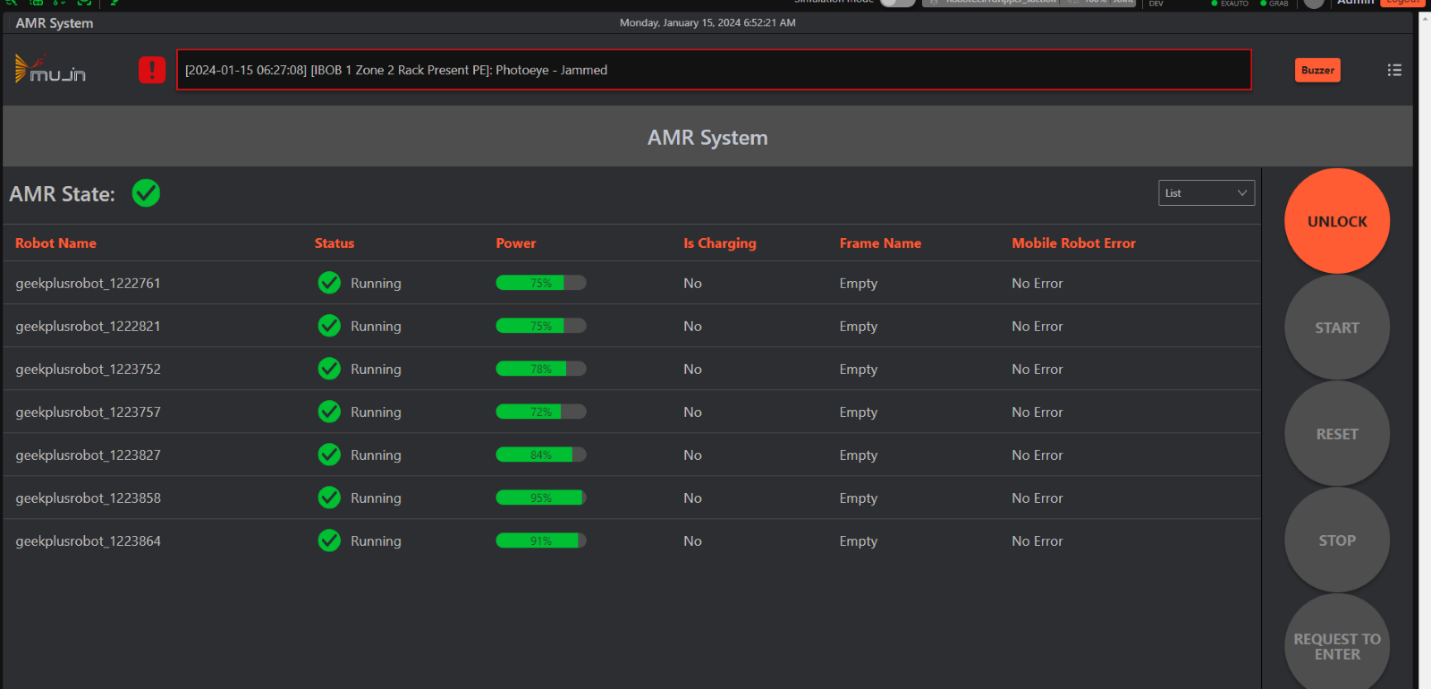1431x689 pixels.
Task: Click the 78% power bar
Action: 541,369
